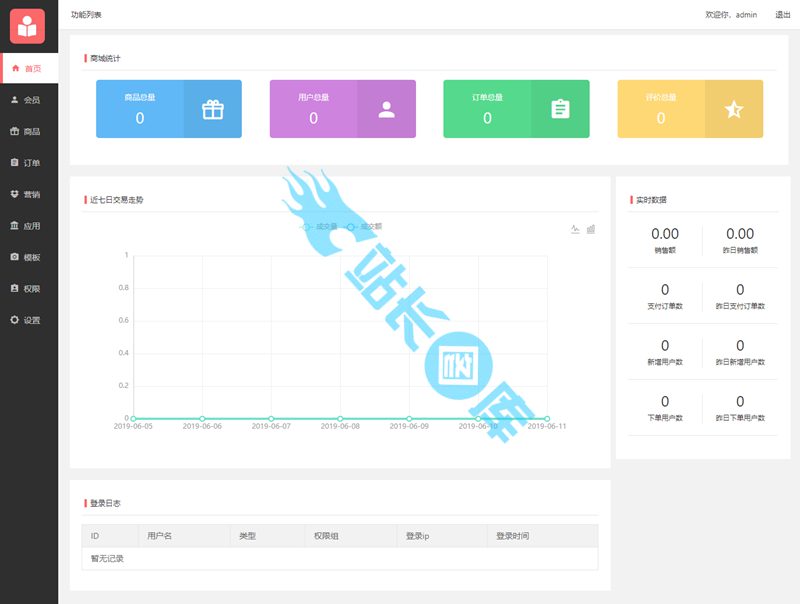Click the person icon on 用户总量 card
Image resolution: width=800 pixels, height=604 pixels.
386,109
